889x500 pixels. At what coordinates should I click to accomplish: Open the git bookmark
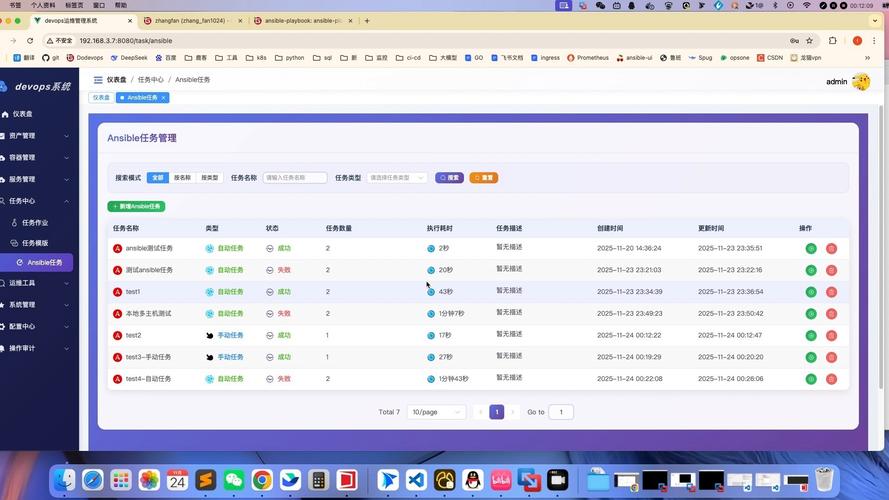tap(50, 58)
